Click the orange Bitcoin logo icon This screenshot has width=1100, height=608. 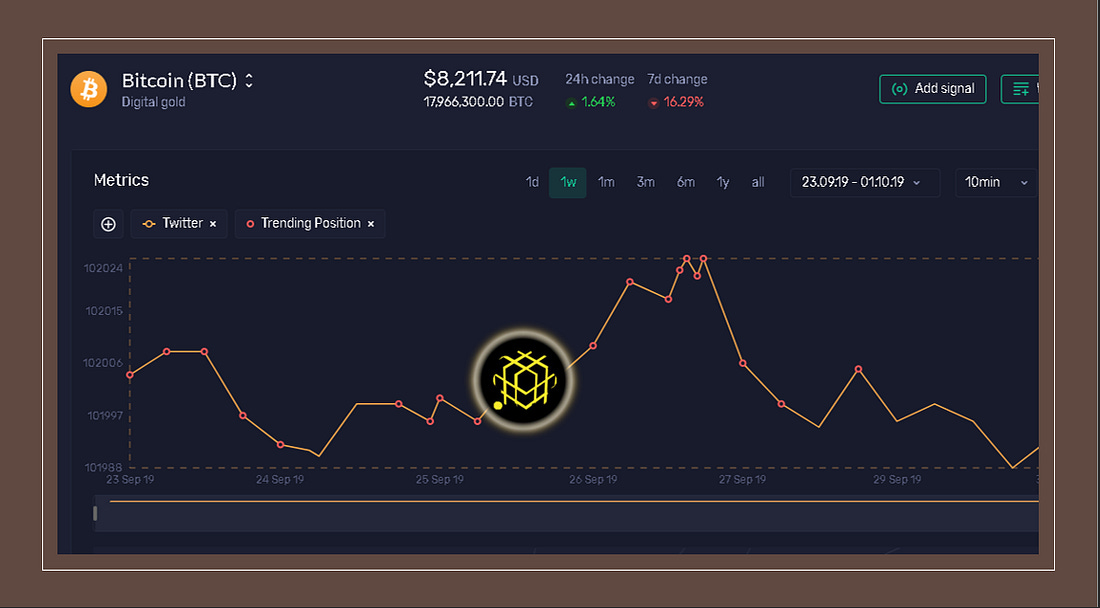(88, 89)
